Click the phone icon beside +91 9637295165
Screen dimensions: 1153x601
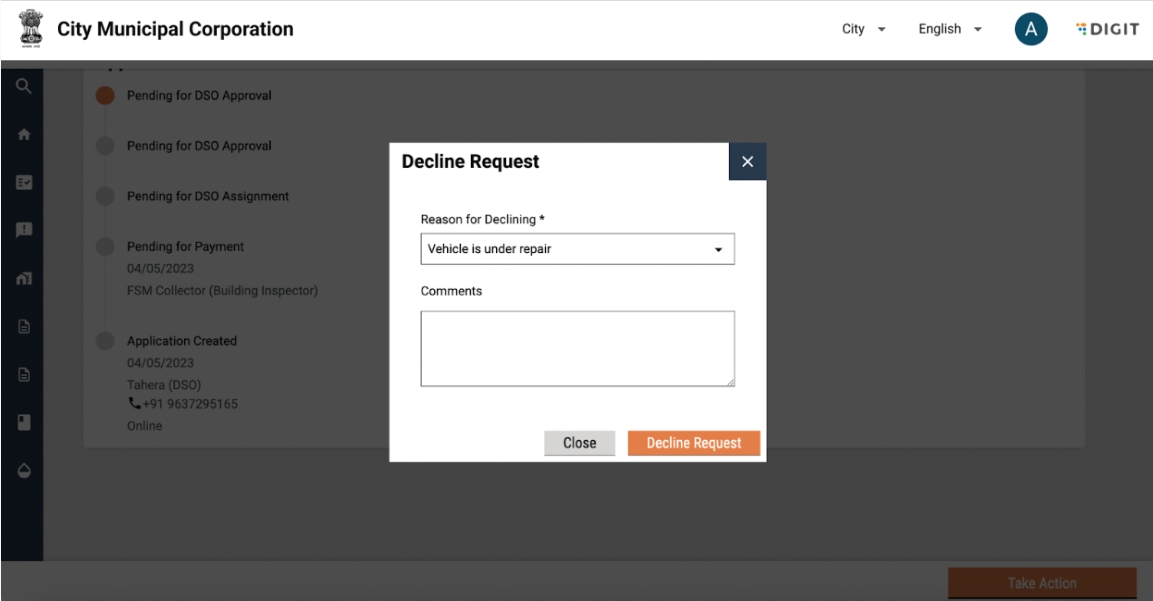pyautogui.click(x=133, y=404)
